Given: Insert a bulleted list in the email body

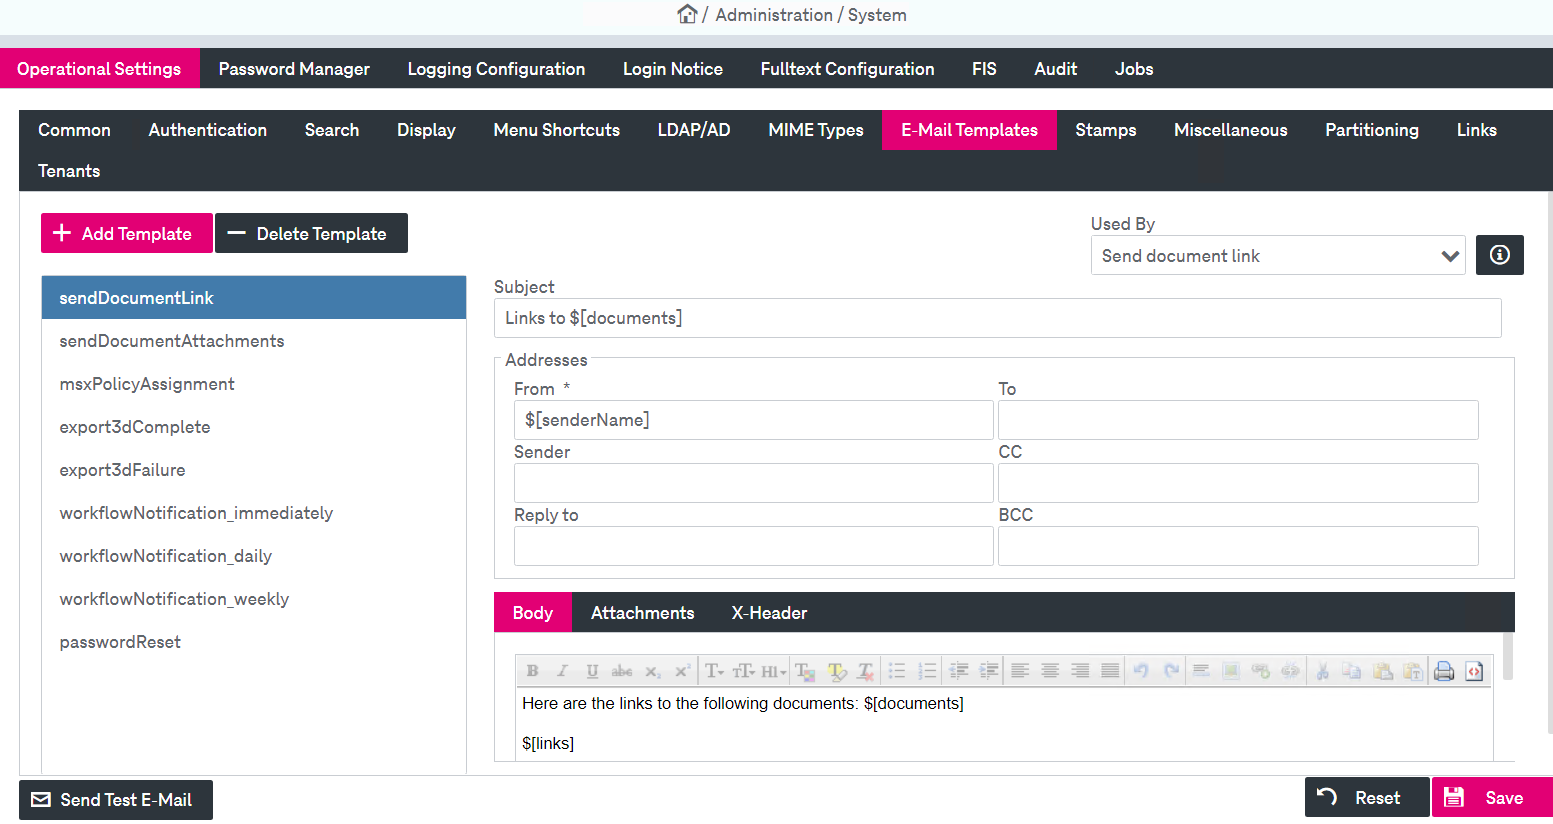Looking at the screenshot, I should click(897, 670).
